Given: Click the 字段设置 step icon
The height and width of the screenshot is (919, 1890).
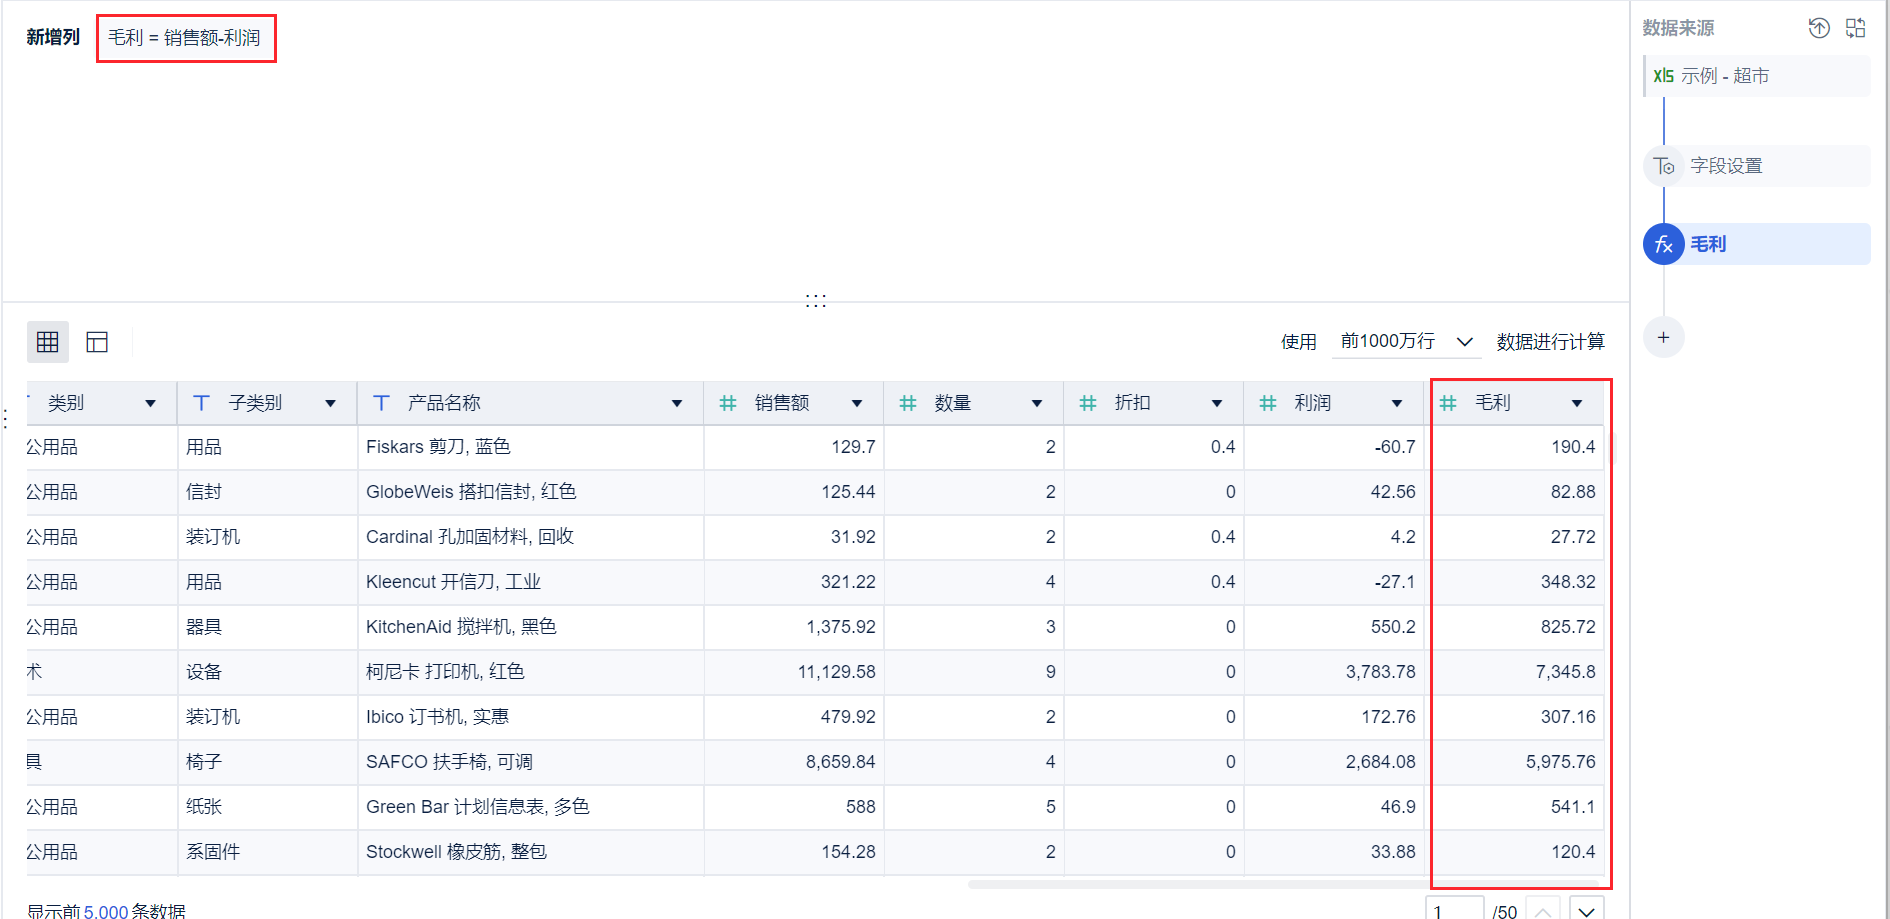Looking at the screenshot, I should (x=1663, y=166).
